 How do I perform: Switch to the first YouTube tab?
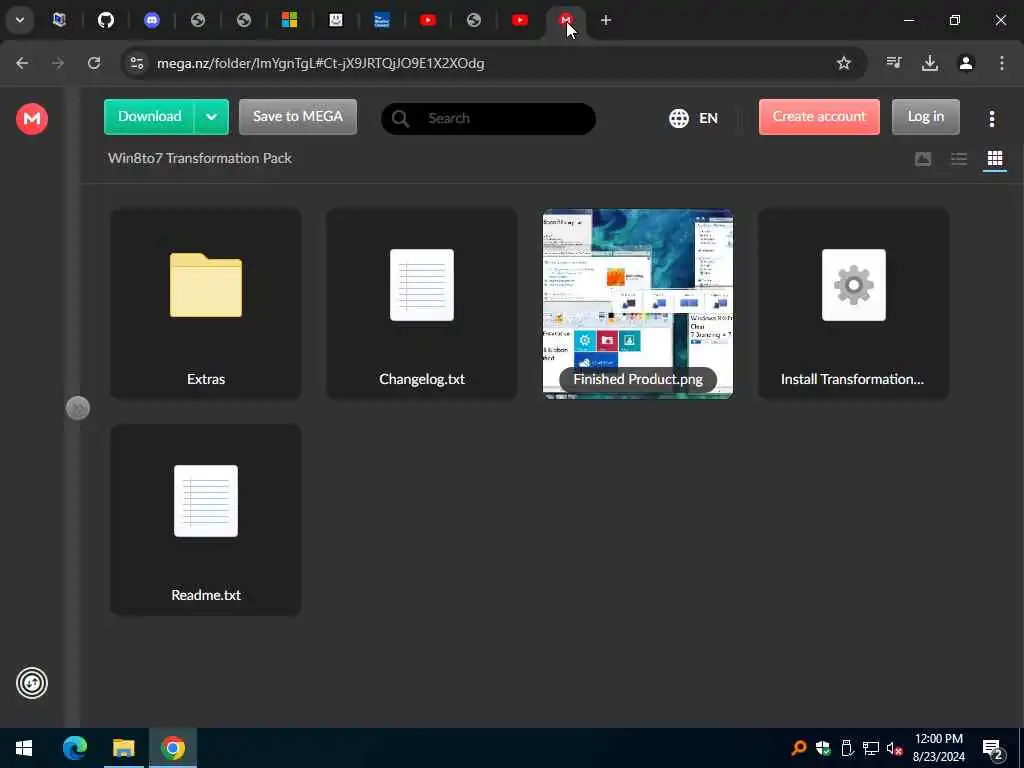pyautogui.click(x=428, y=20)
